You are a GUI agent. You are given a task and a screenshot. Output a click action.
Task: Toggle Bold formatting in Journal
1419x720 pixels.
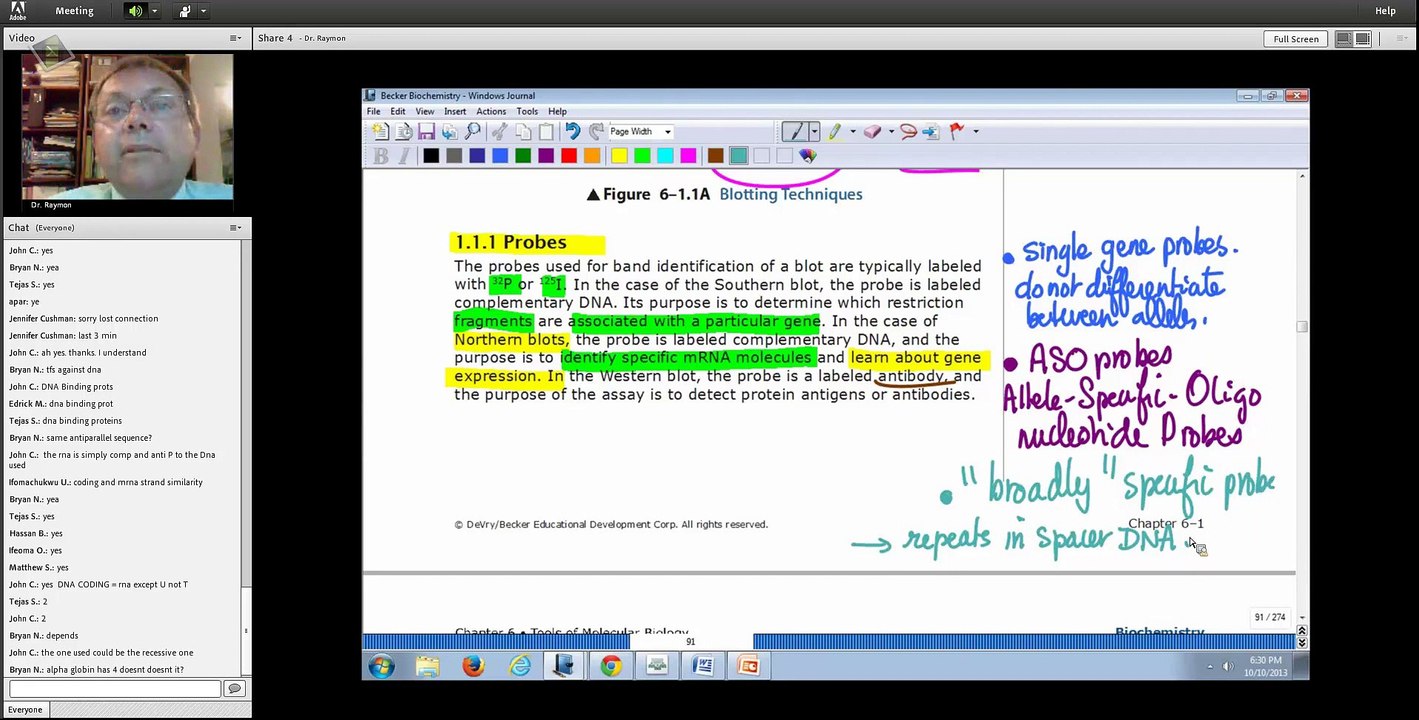(x=381, y=156)
